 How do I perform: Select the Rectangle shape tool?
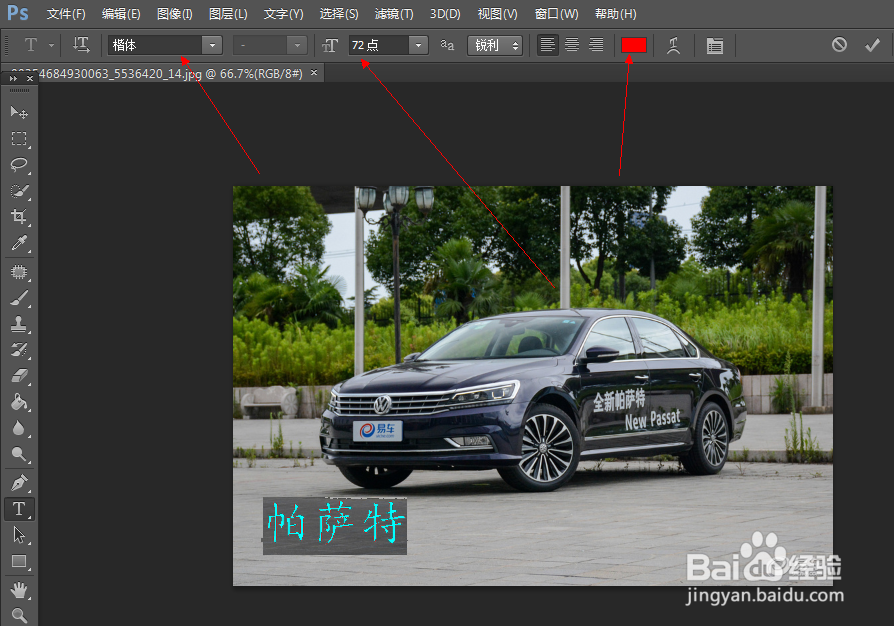19,562
